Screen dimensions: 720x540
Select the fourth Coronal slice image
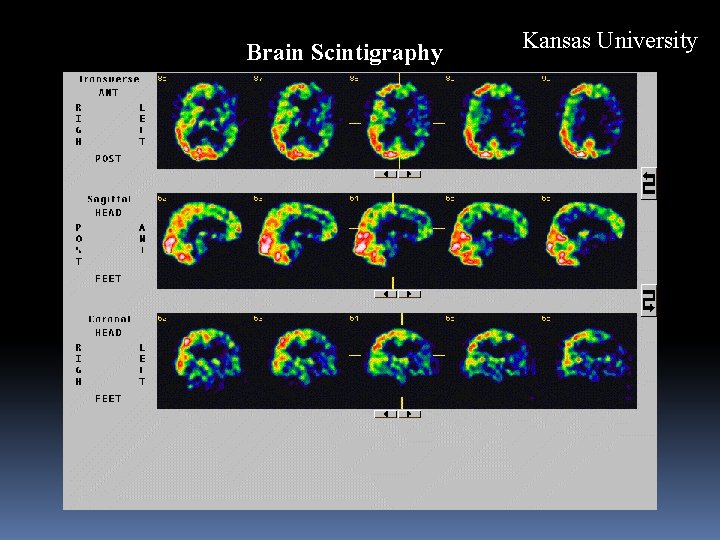(x=493, y=361)
